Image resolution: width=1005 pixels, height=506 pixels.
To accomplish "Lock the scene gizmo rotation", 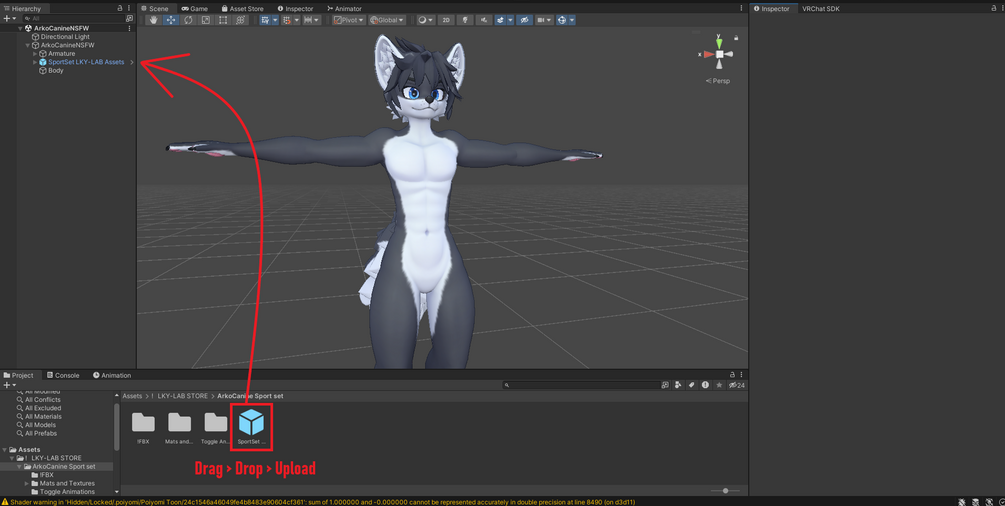I will tap(736, 38).
